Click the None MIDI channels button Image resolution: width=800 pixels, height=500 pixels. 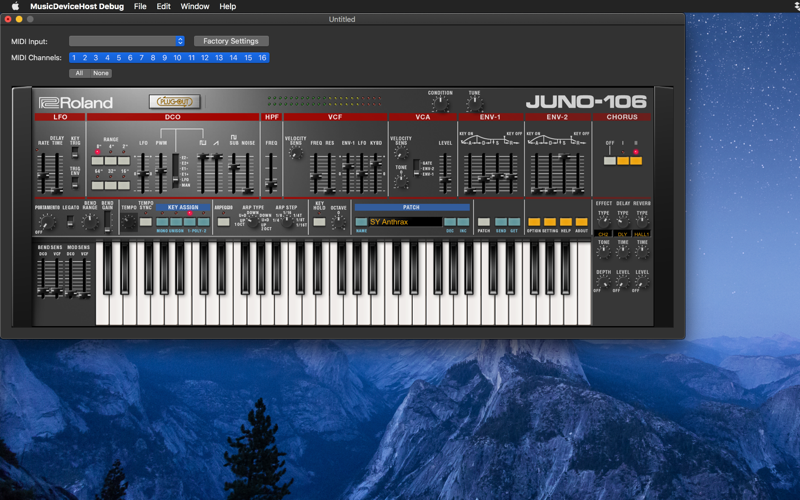coord(101,73)
